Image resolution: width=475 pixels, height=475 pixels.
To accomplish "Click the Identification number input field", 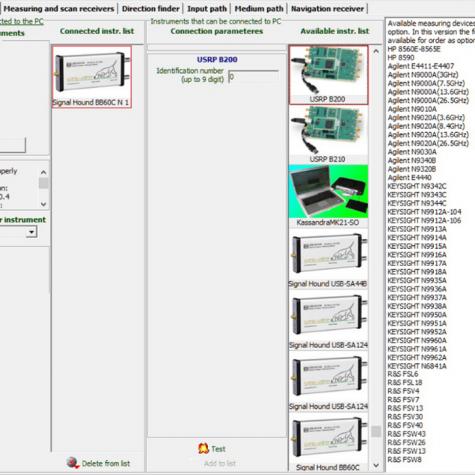I will [254, 77].
